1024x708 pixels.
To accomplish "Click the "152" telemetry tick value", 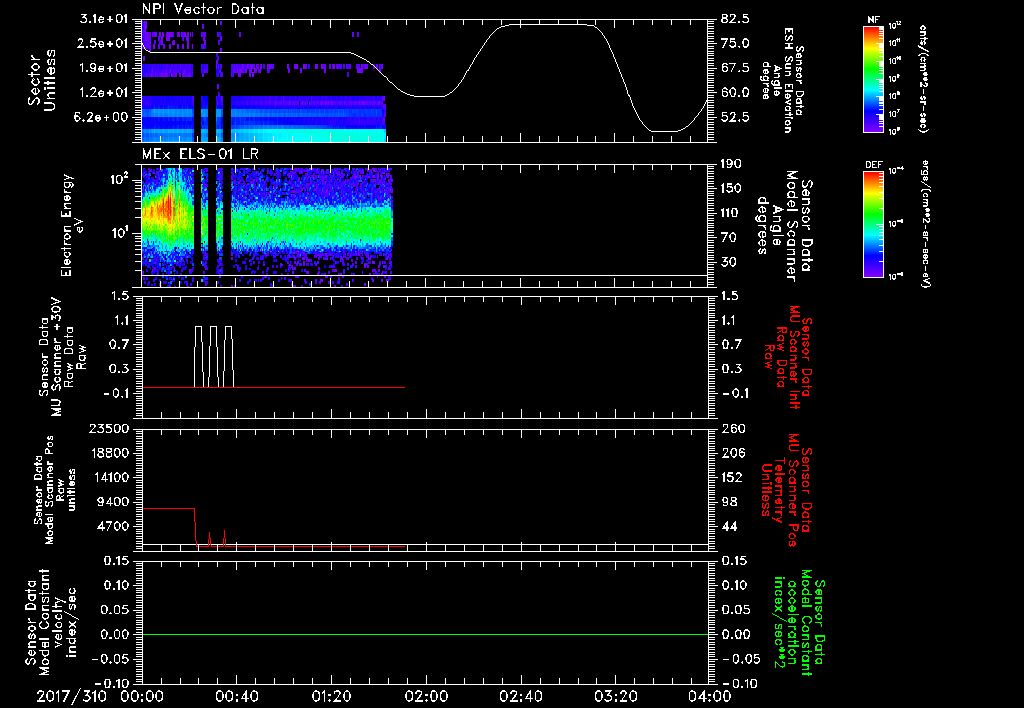I will pos(731,477).
